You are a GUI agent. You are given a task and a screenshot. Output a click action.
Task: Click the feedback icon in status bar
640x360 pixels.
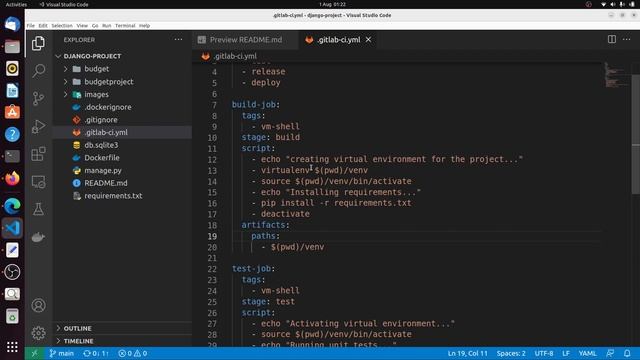coord(610,353)
